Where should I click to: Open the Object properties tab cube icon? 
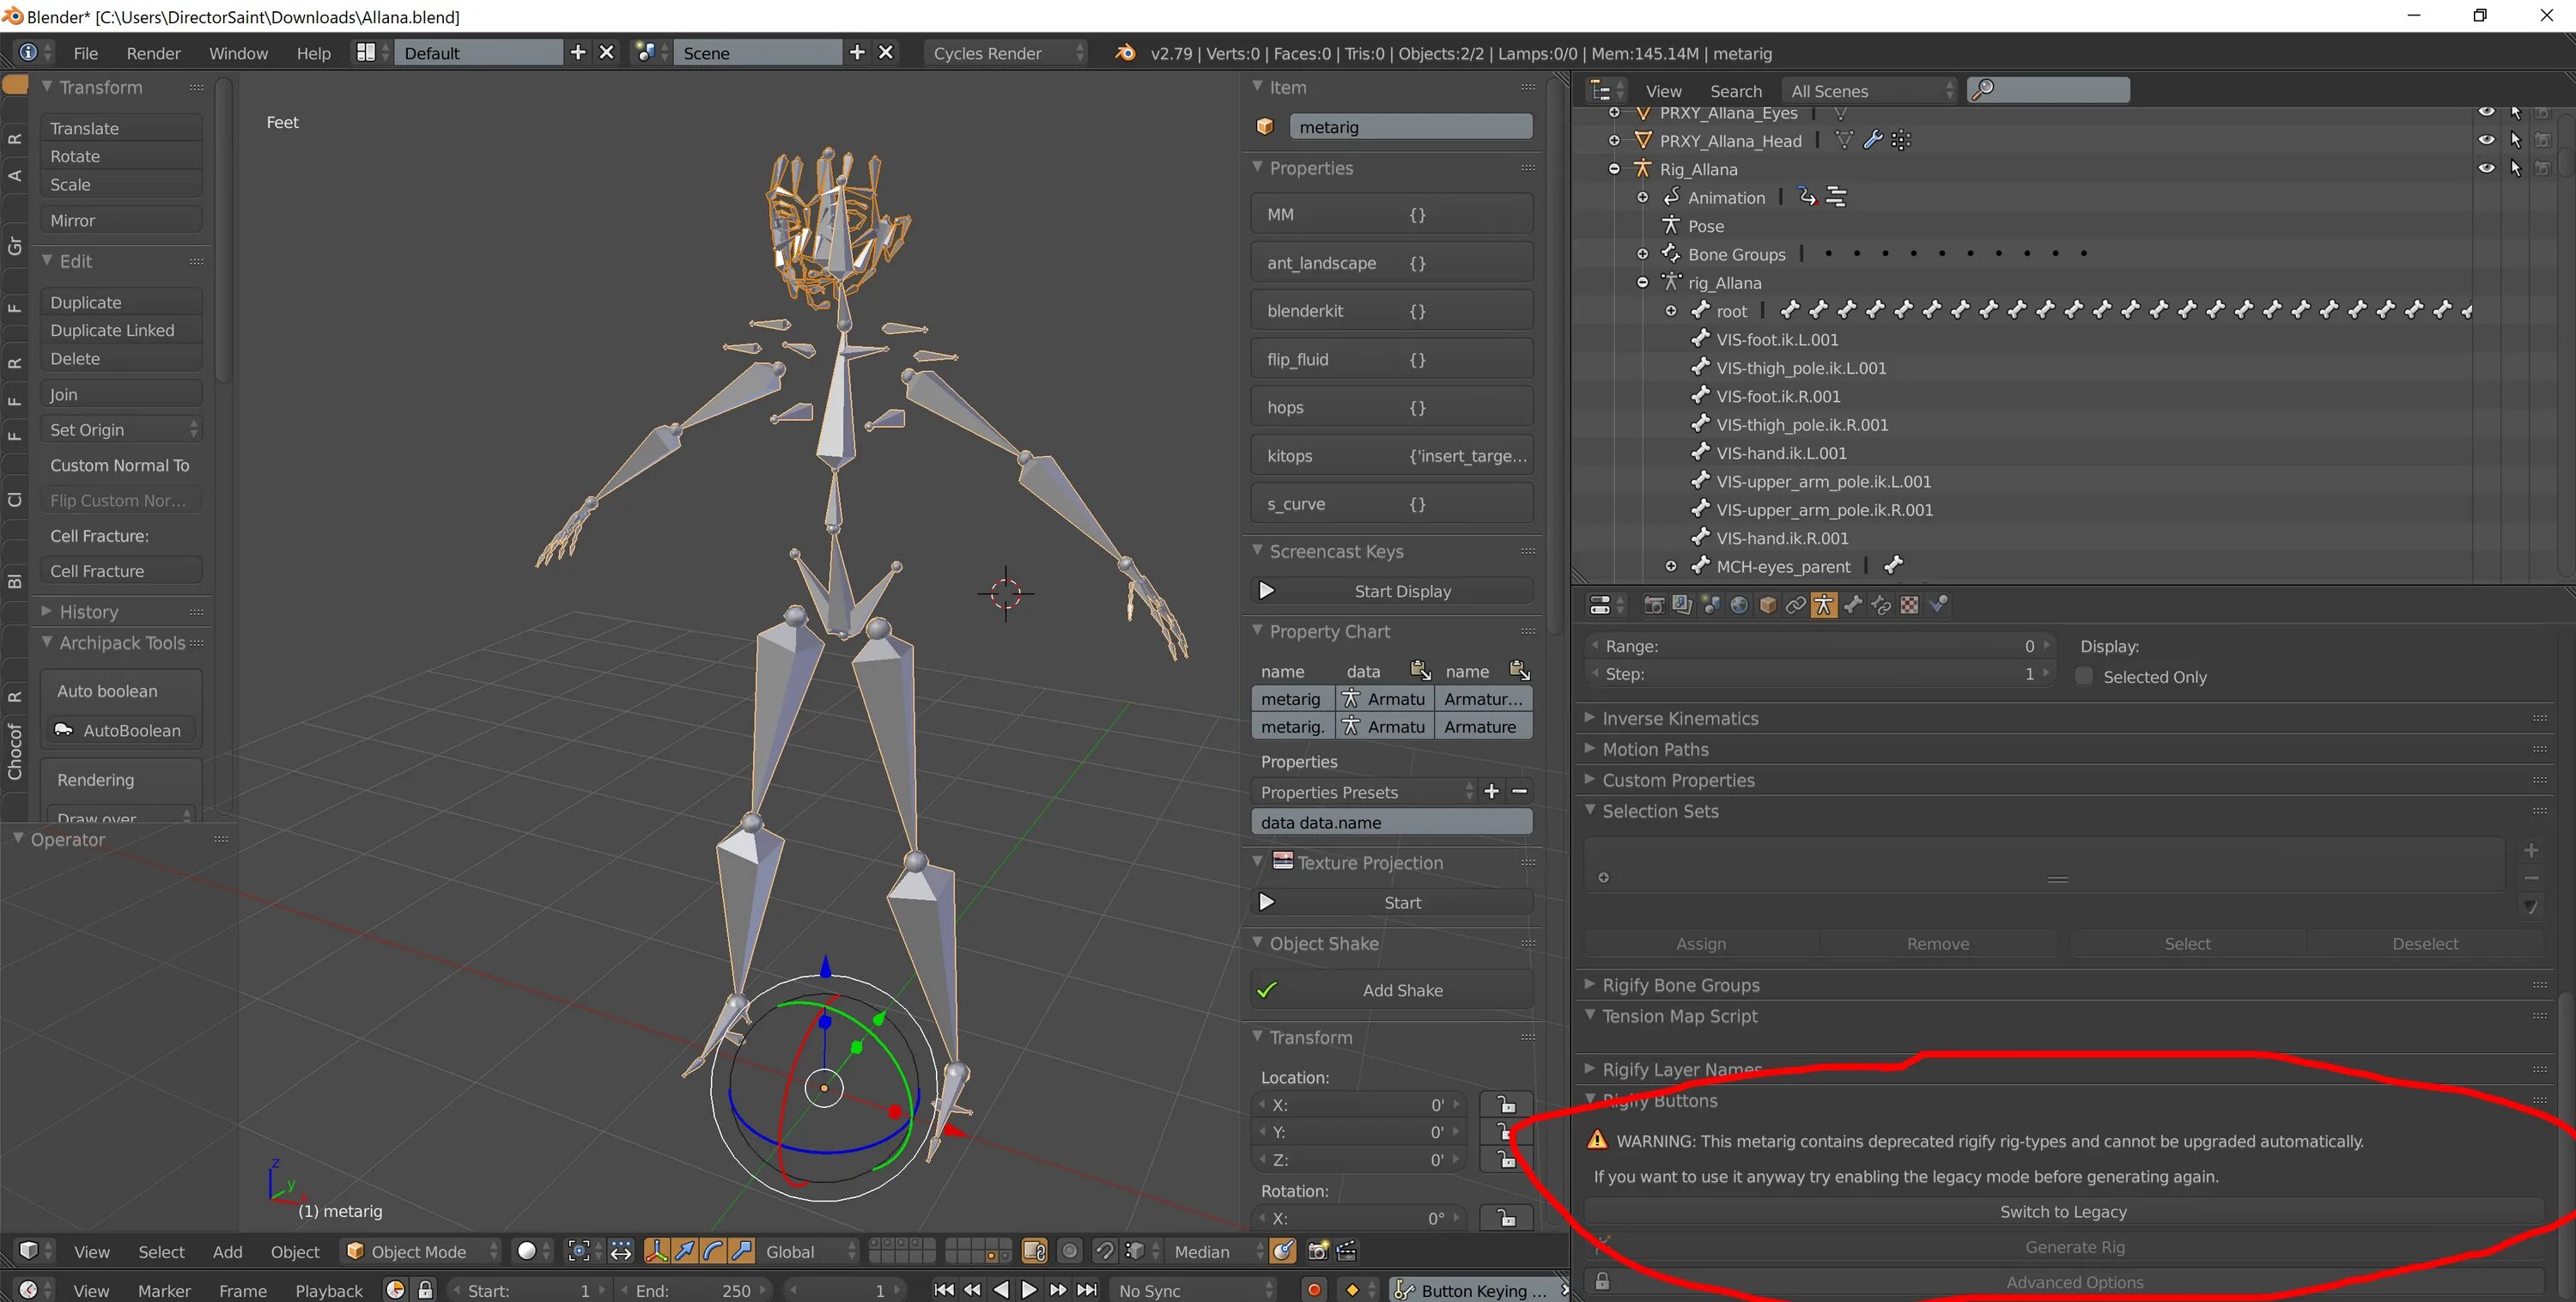tap(1767, 605)
